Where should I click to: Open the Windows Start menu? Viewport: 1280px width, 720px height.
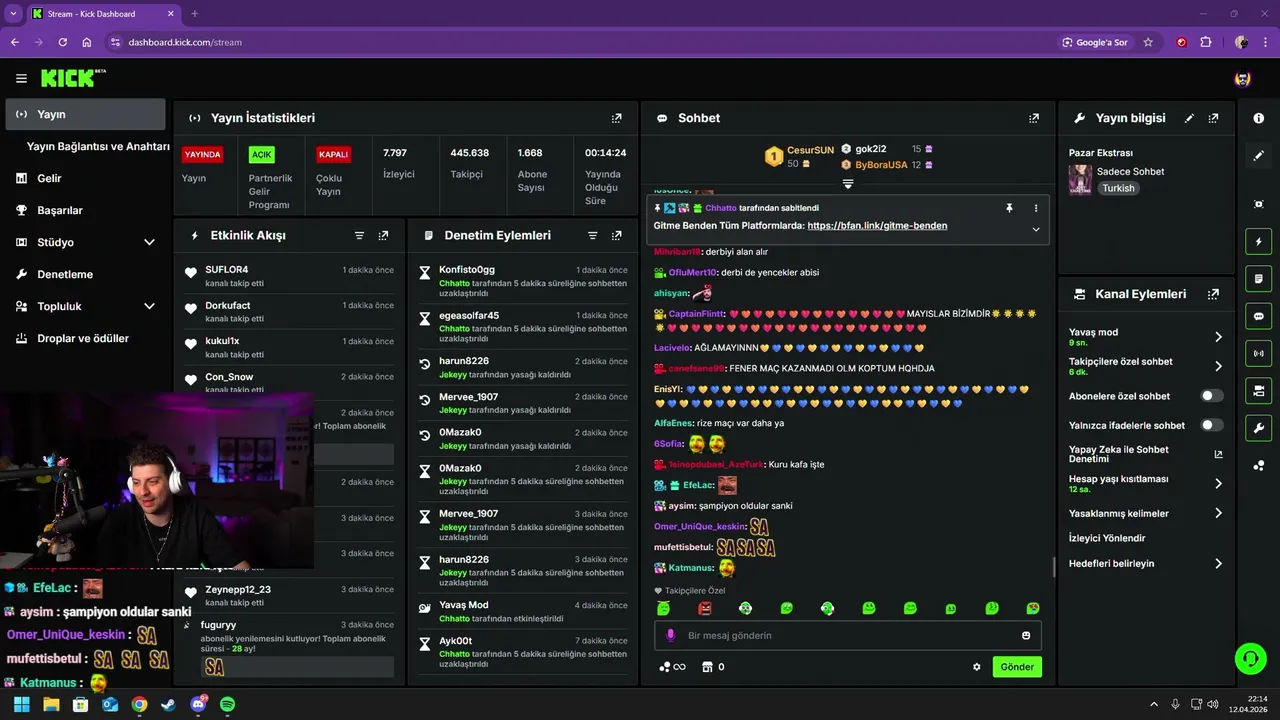pyautogui.click(x=21, y=704)
